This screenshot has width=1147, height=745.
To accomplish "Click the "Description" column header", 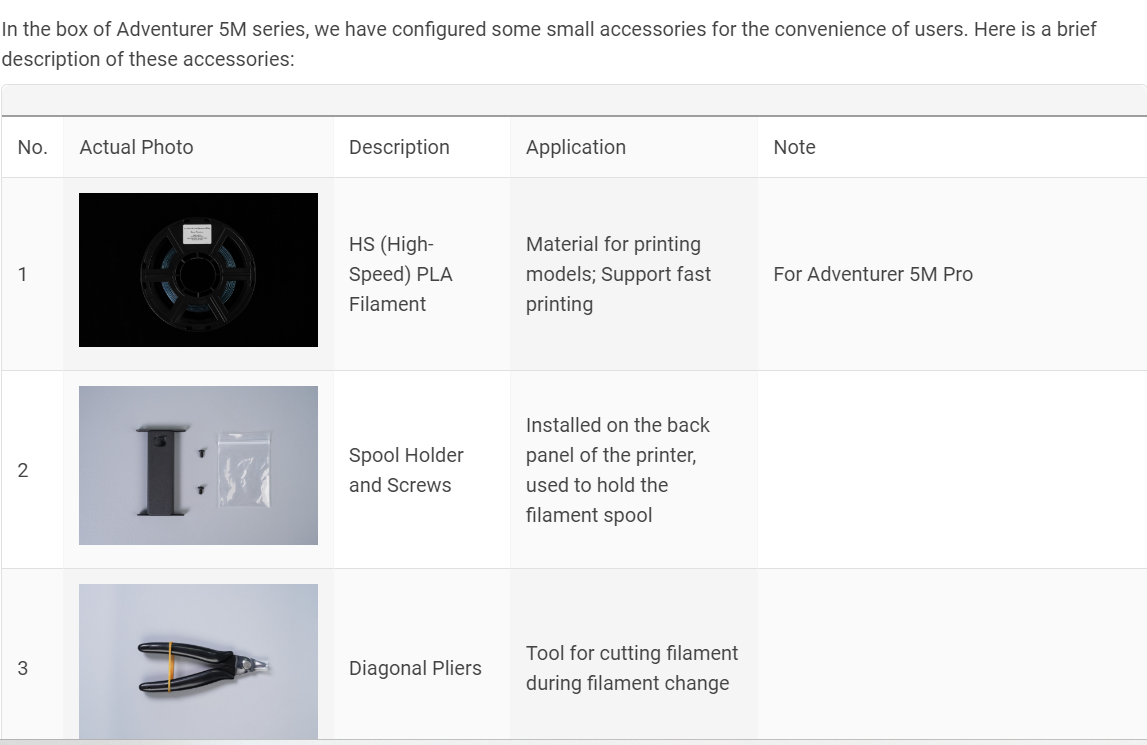I will click(399, 147).
